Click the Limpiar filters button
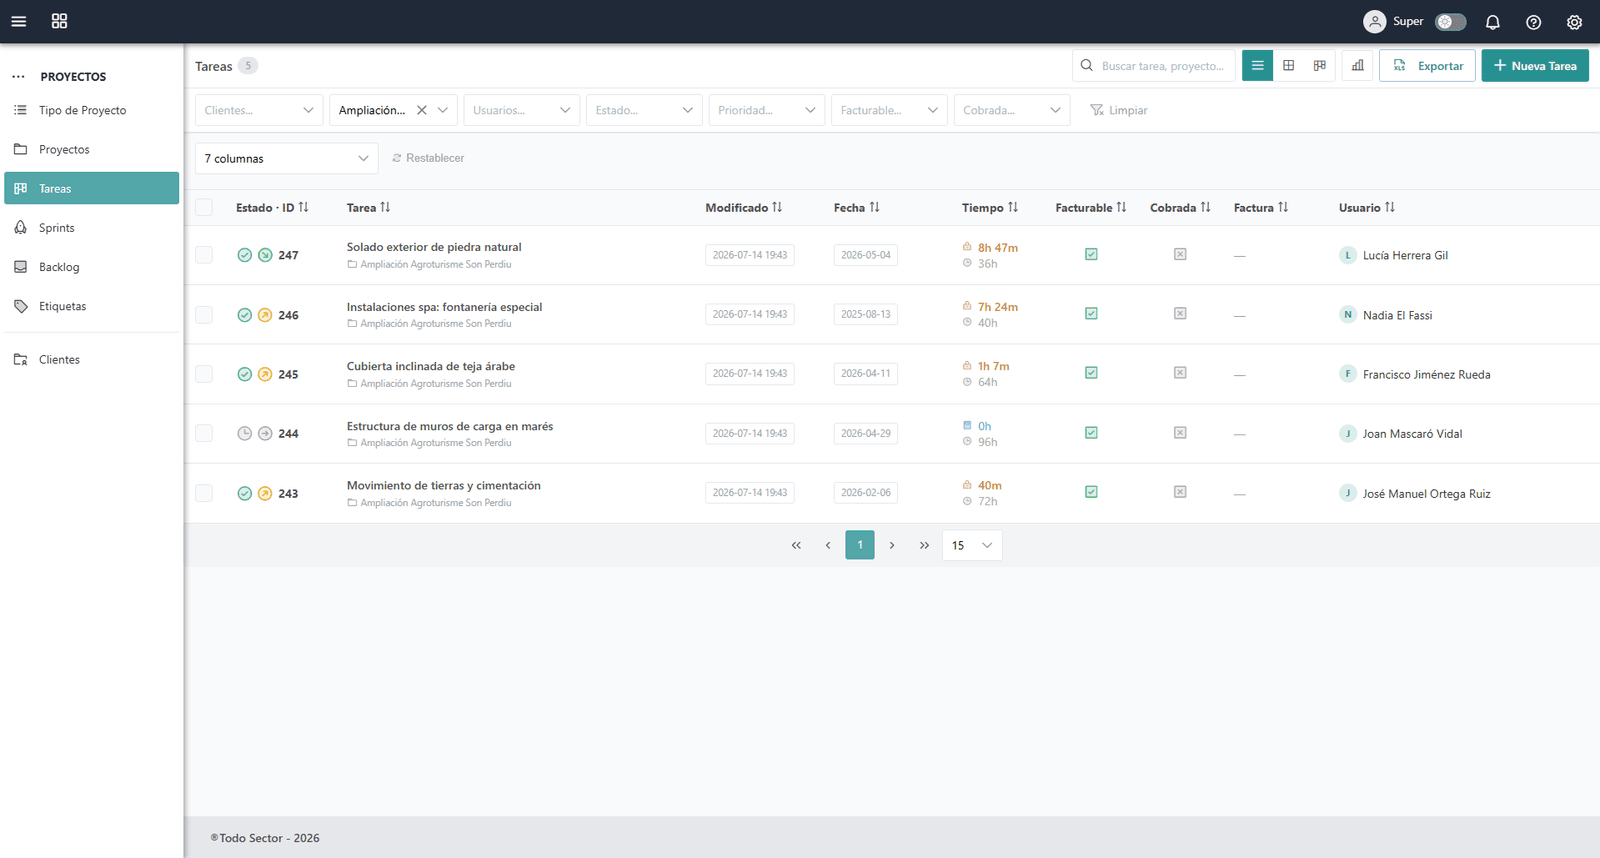Image resolution: width=1600 pixels, height=858 pixels. click(x=1119, y=110)
